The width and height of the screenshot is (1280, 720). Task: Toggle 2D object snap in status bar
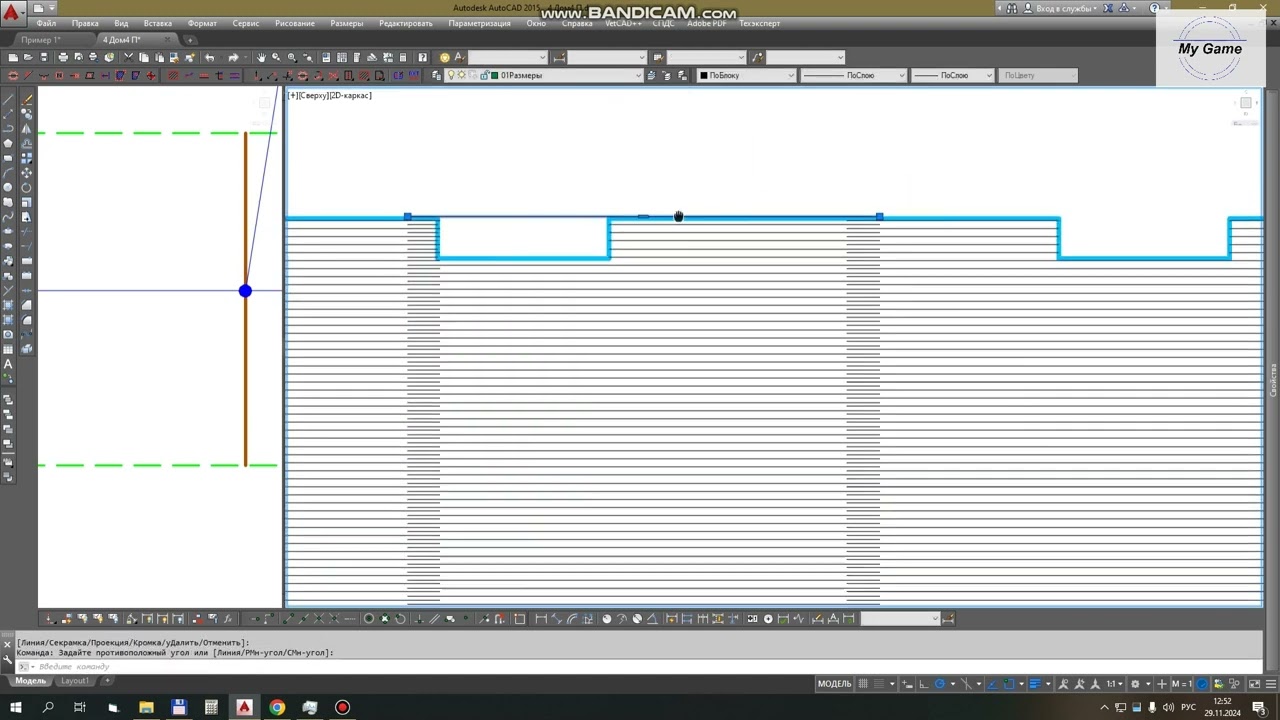point(1008,684)
